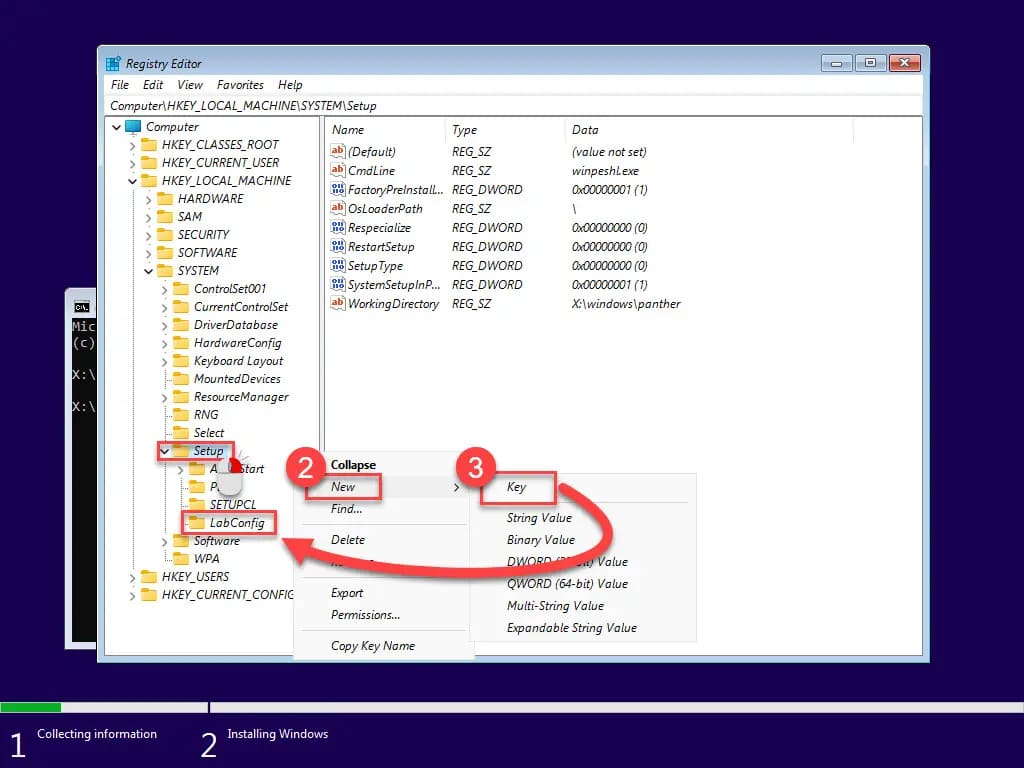Image resolution: width=1024 pixels, height=768 pixels.
Task: Expand the ControlSet001 tree node
Action: click(x=165, y=289)
